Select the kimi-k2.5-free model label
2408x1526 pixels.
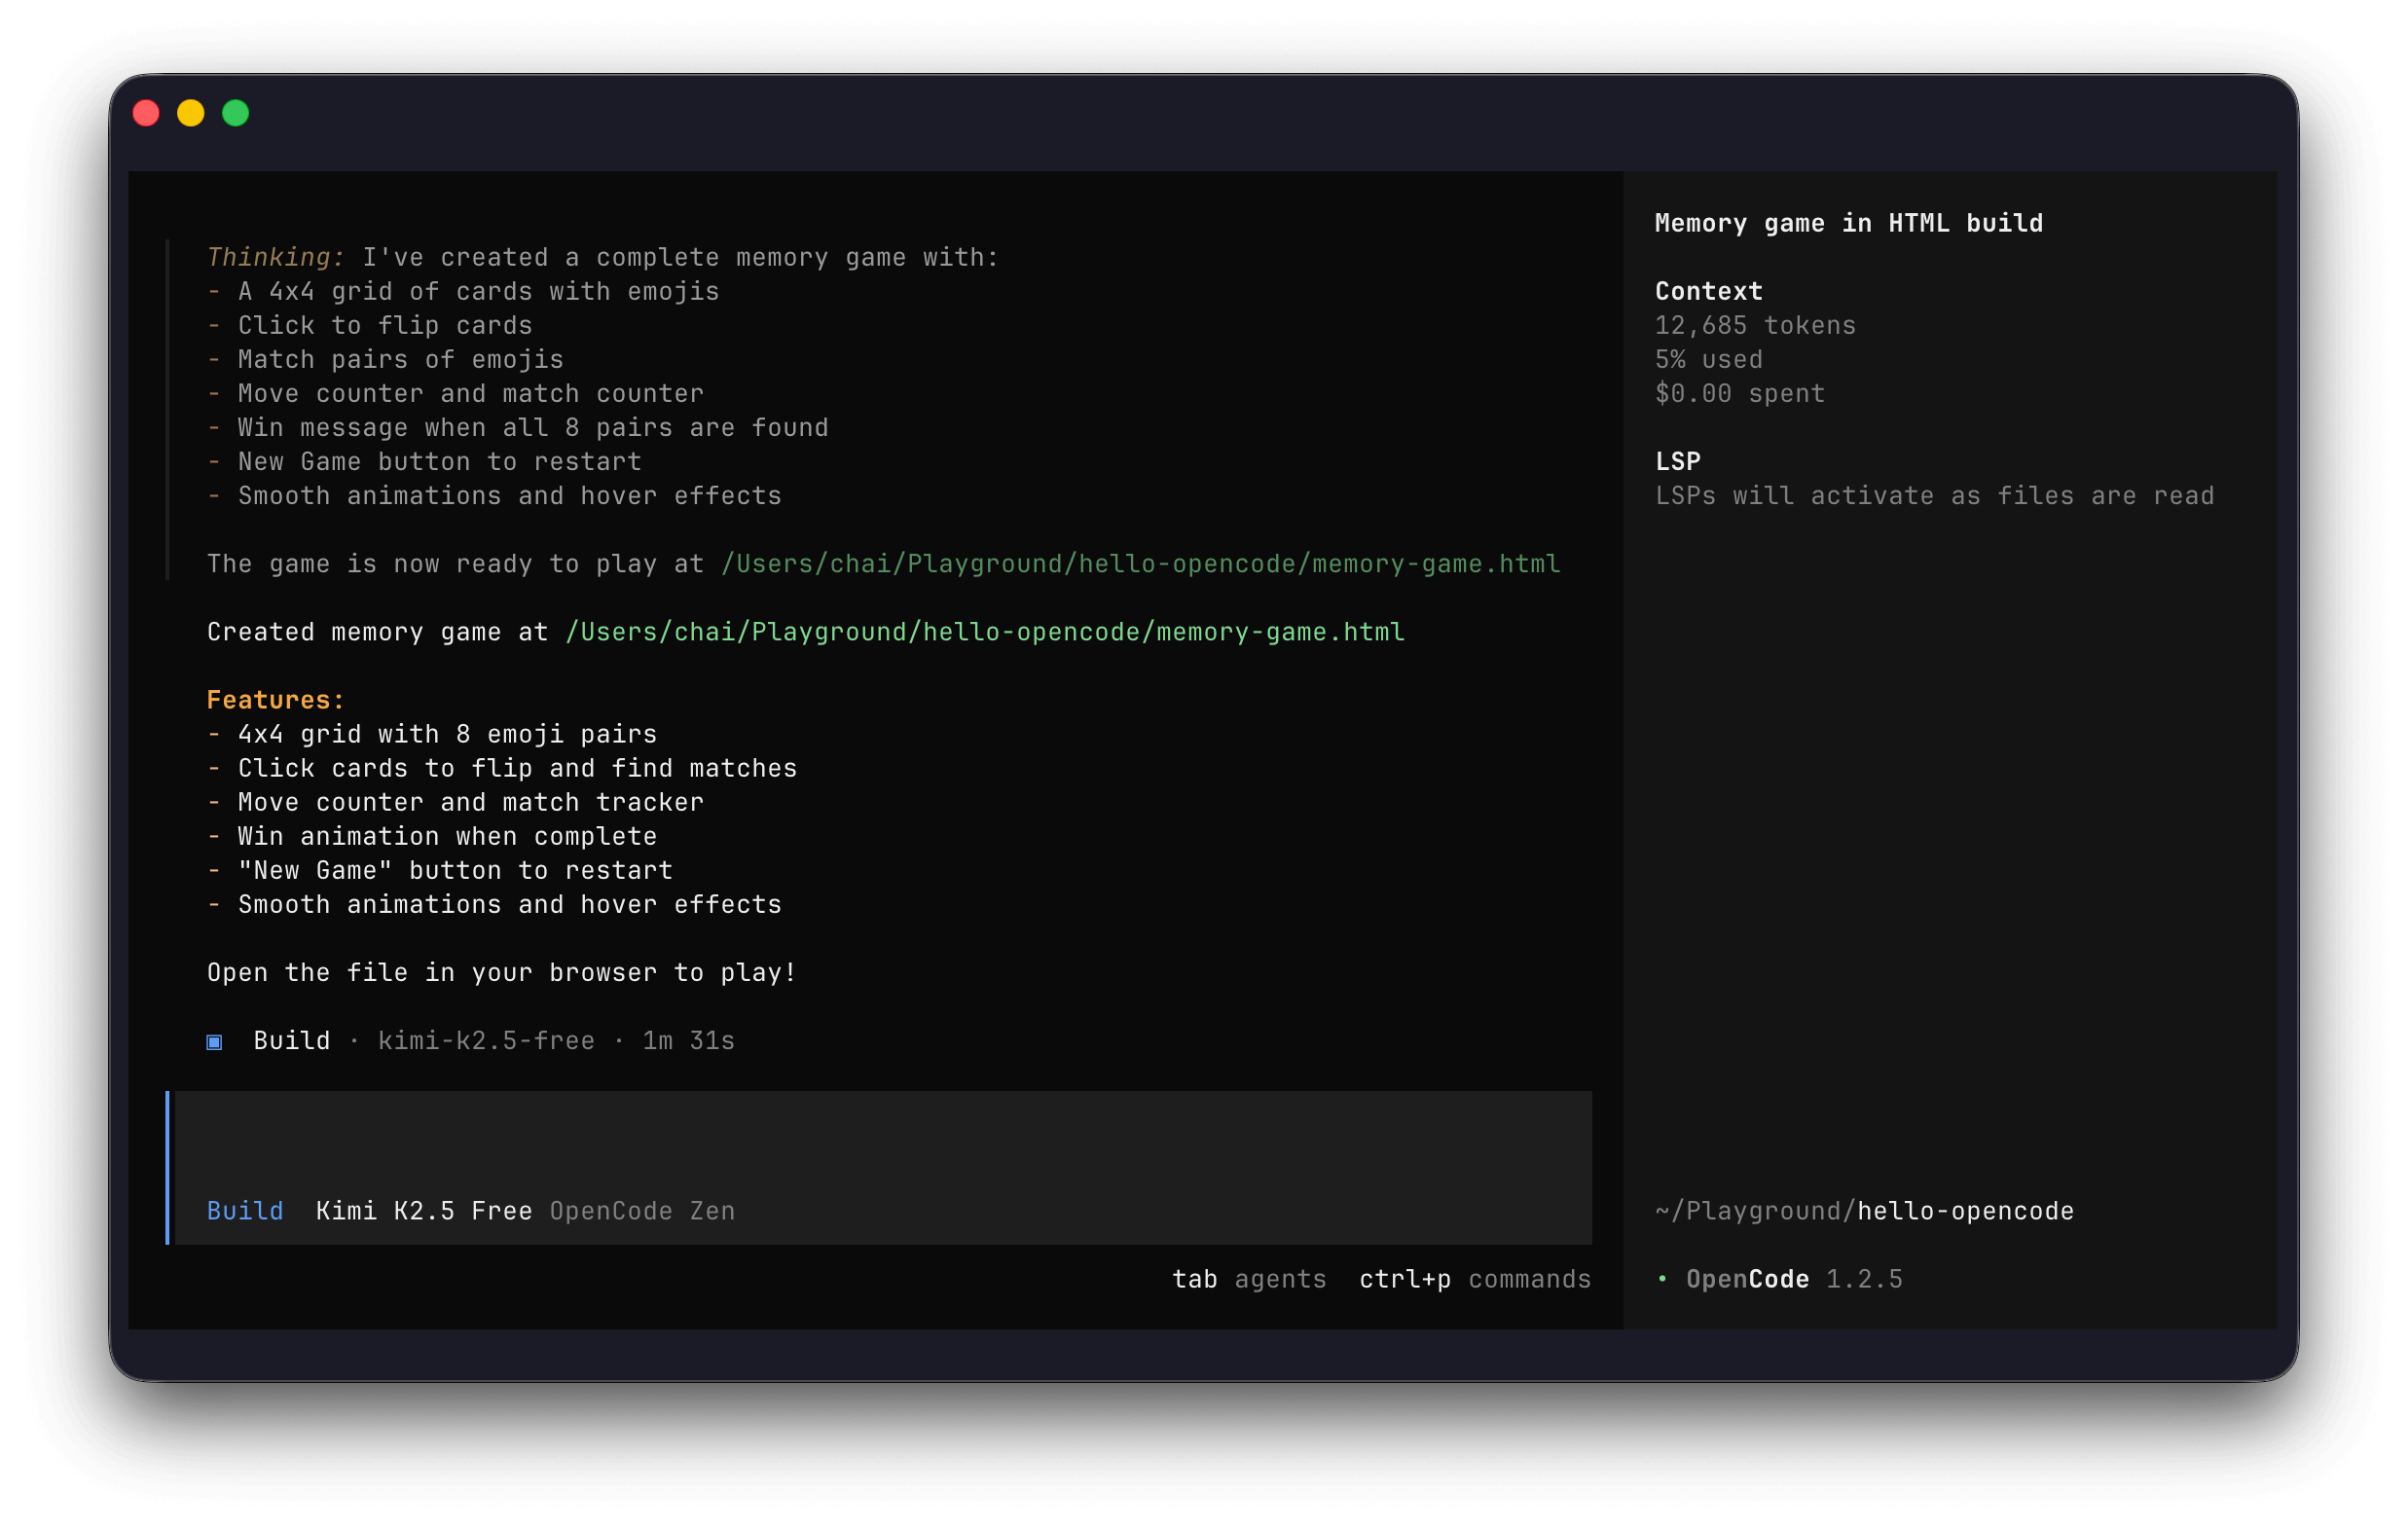click(x=485, y=1041)
